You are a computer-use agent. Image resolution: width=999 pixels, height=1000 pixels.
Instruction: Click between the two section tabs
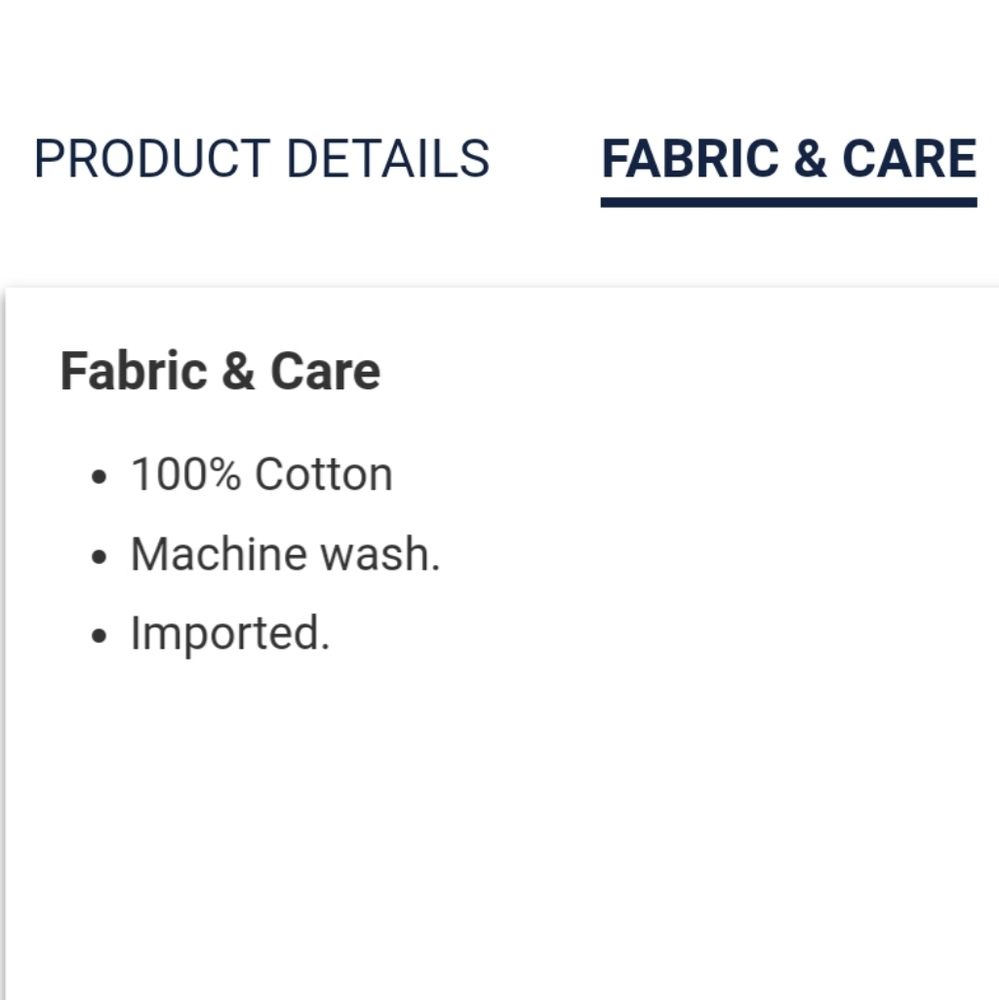(545, 157)
